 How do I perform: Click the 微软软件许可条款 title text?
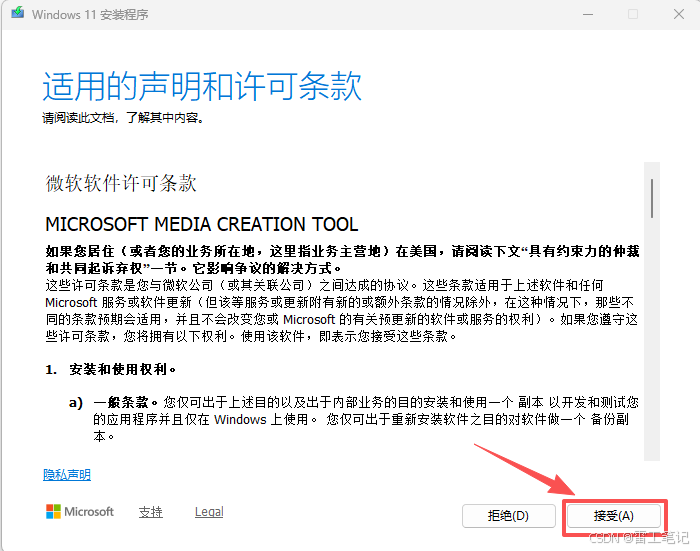(121, 183)
